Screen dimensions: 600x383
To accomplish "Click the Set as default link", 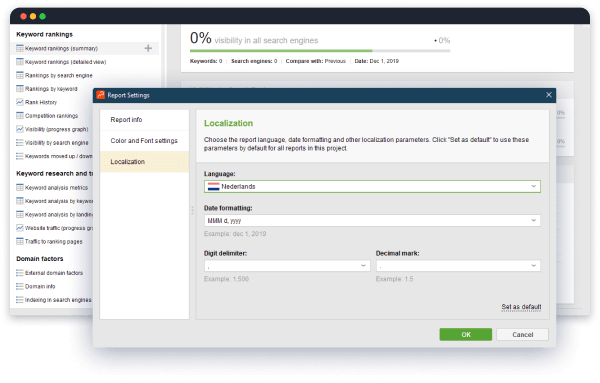I will (x=521, y=307).
